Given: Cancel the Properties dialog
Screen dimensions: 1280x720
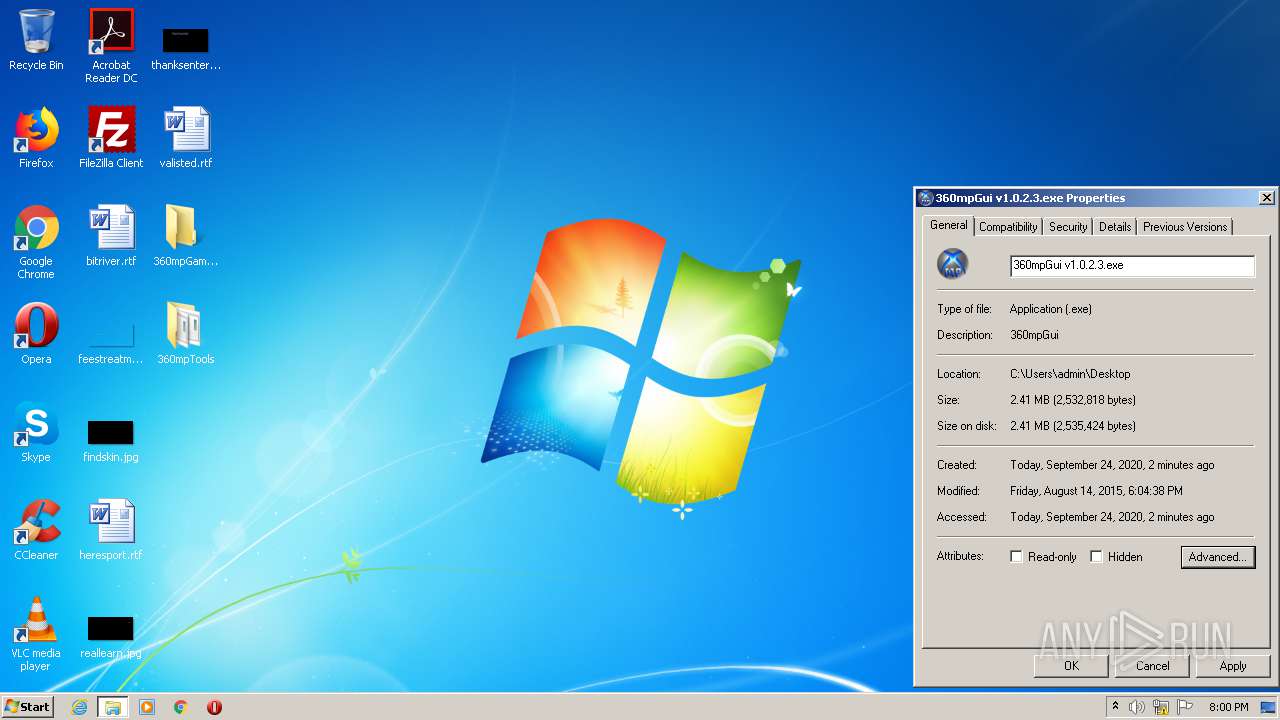Looking at the screenshot, I should (x=1152, y=666).
